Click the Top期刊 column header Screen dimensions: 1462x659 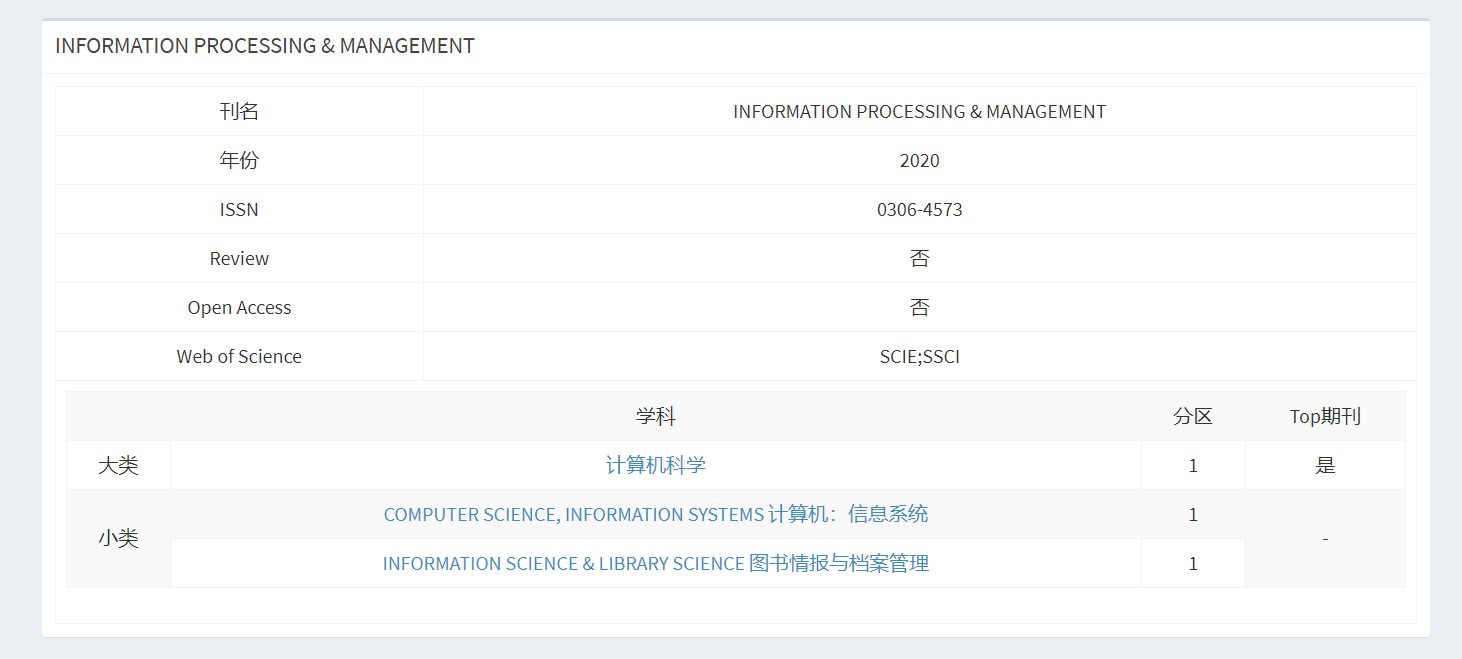tap(1325, 416)
